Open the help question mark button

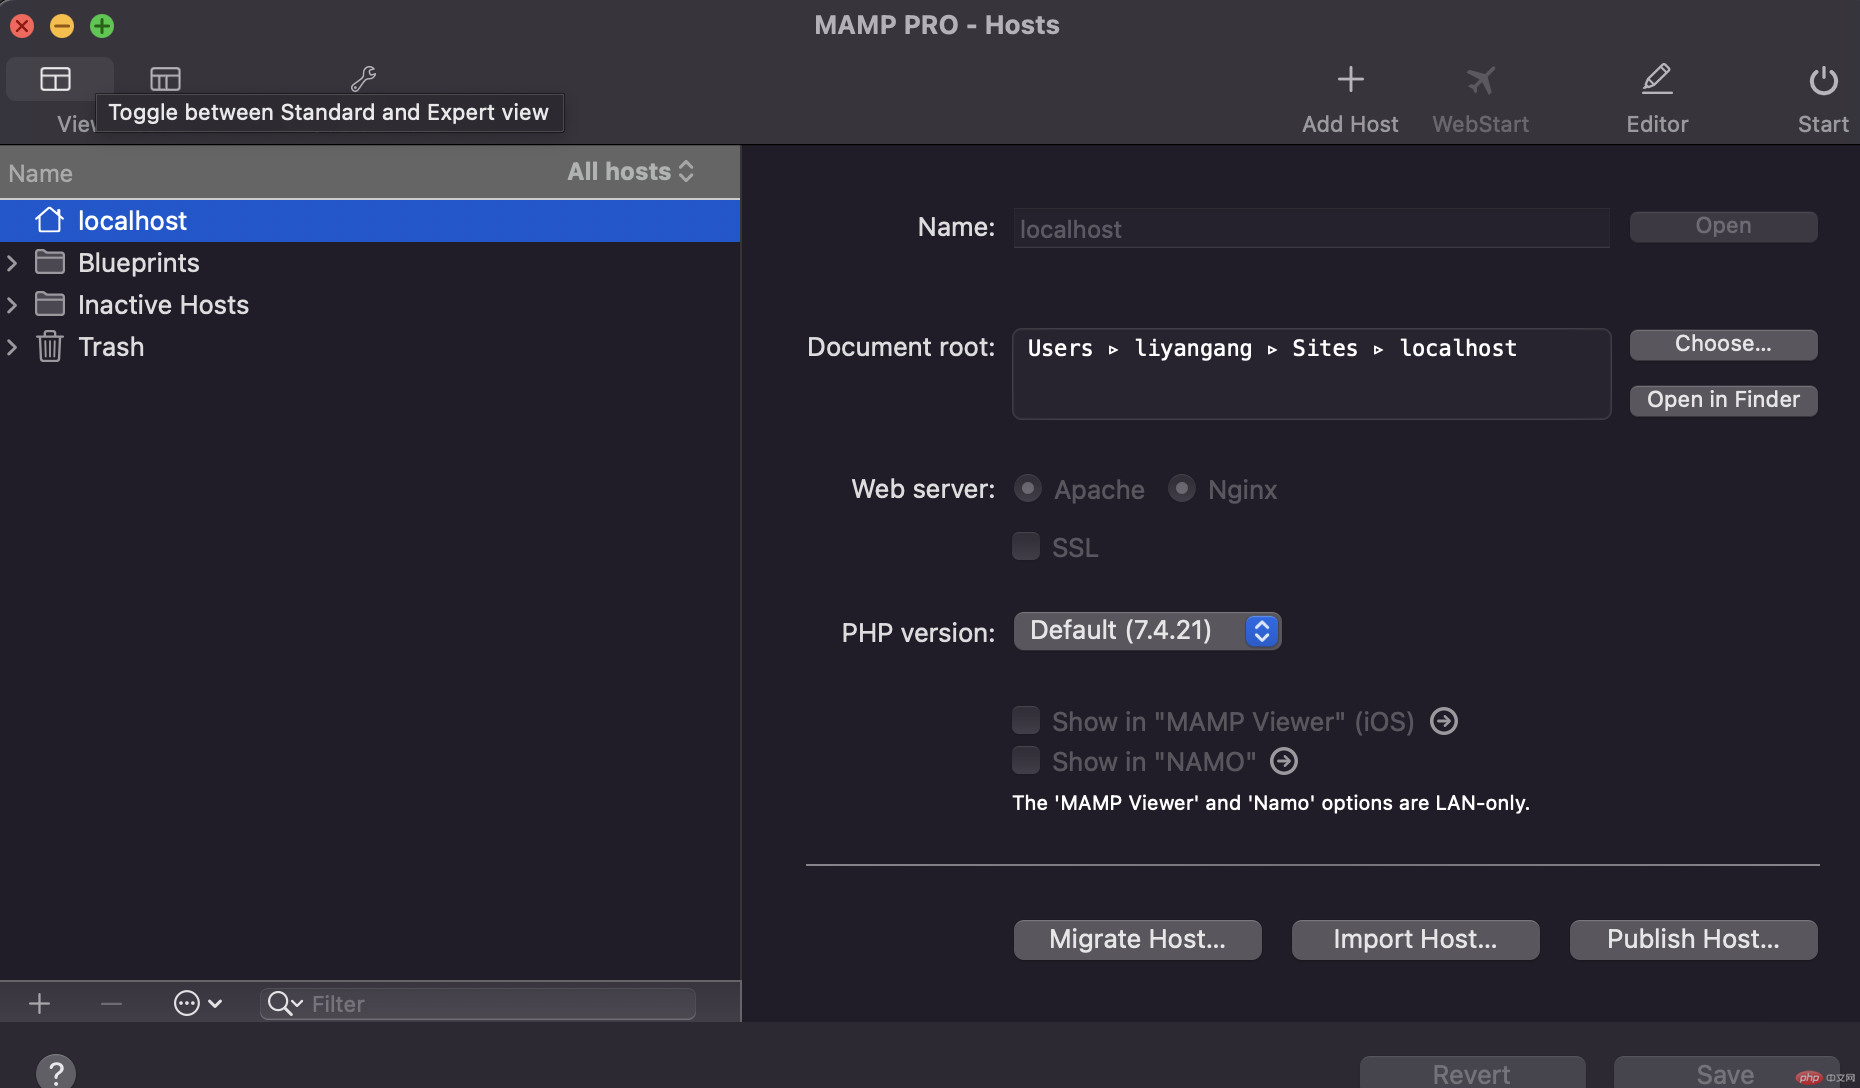[56, 1072]
